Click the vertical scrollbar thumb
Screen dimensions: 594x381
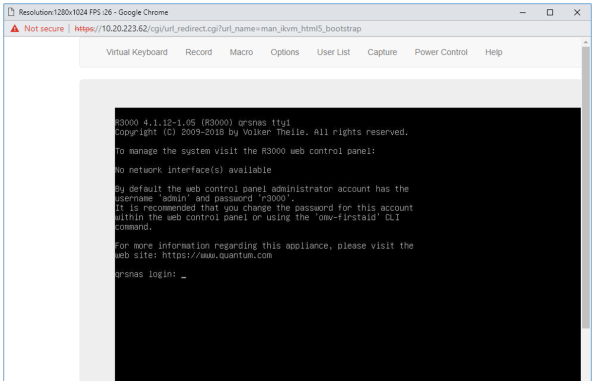(x=586, y=187)
